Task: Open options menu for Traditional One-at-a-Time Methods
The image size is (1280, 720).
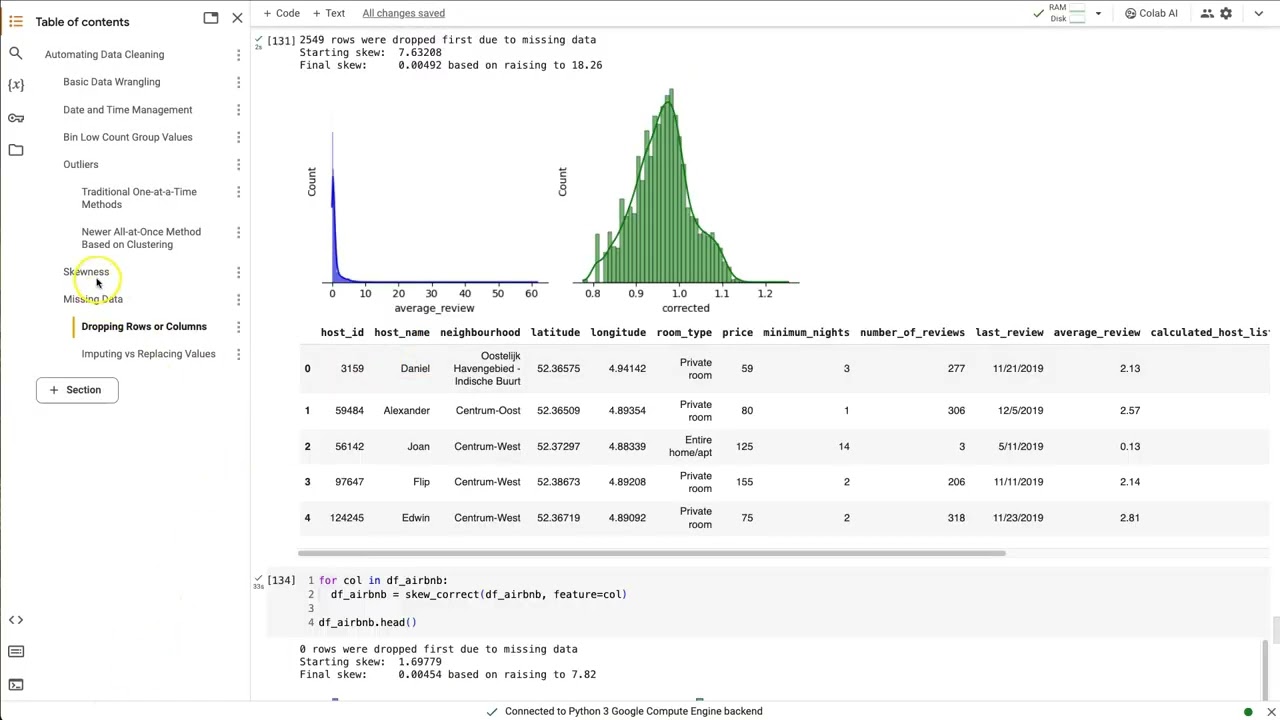Action: [238, 192]
